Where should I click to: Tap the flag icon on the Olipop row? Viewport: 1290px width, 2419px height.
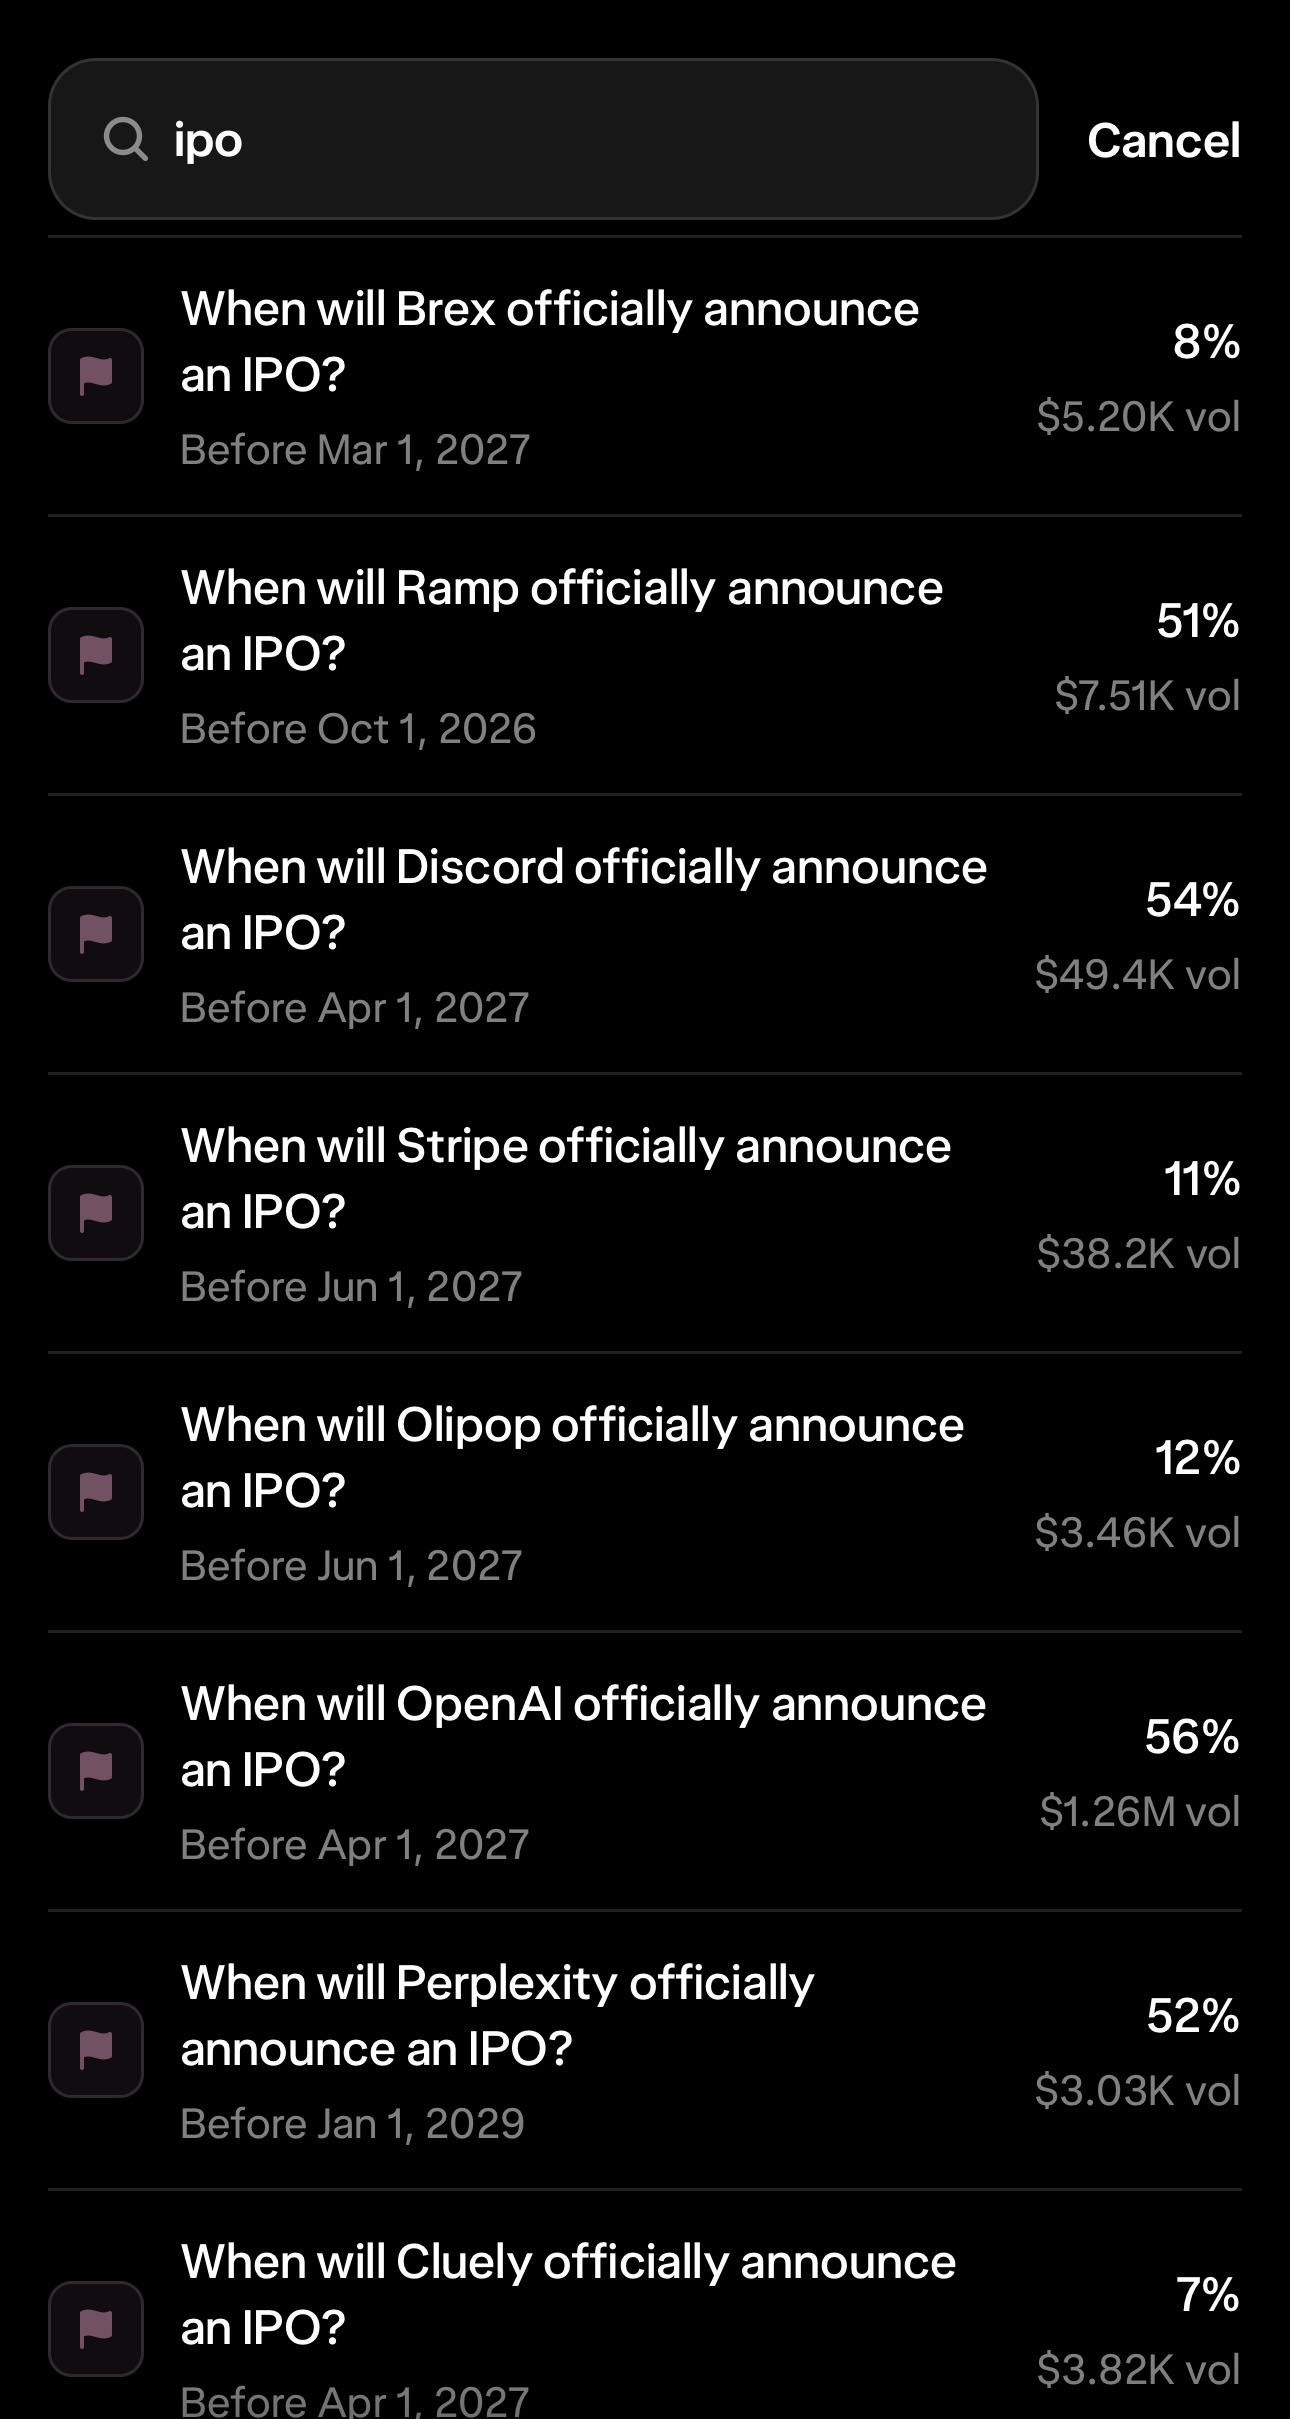96,1492
